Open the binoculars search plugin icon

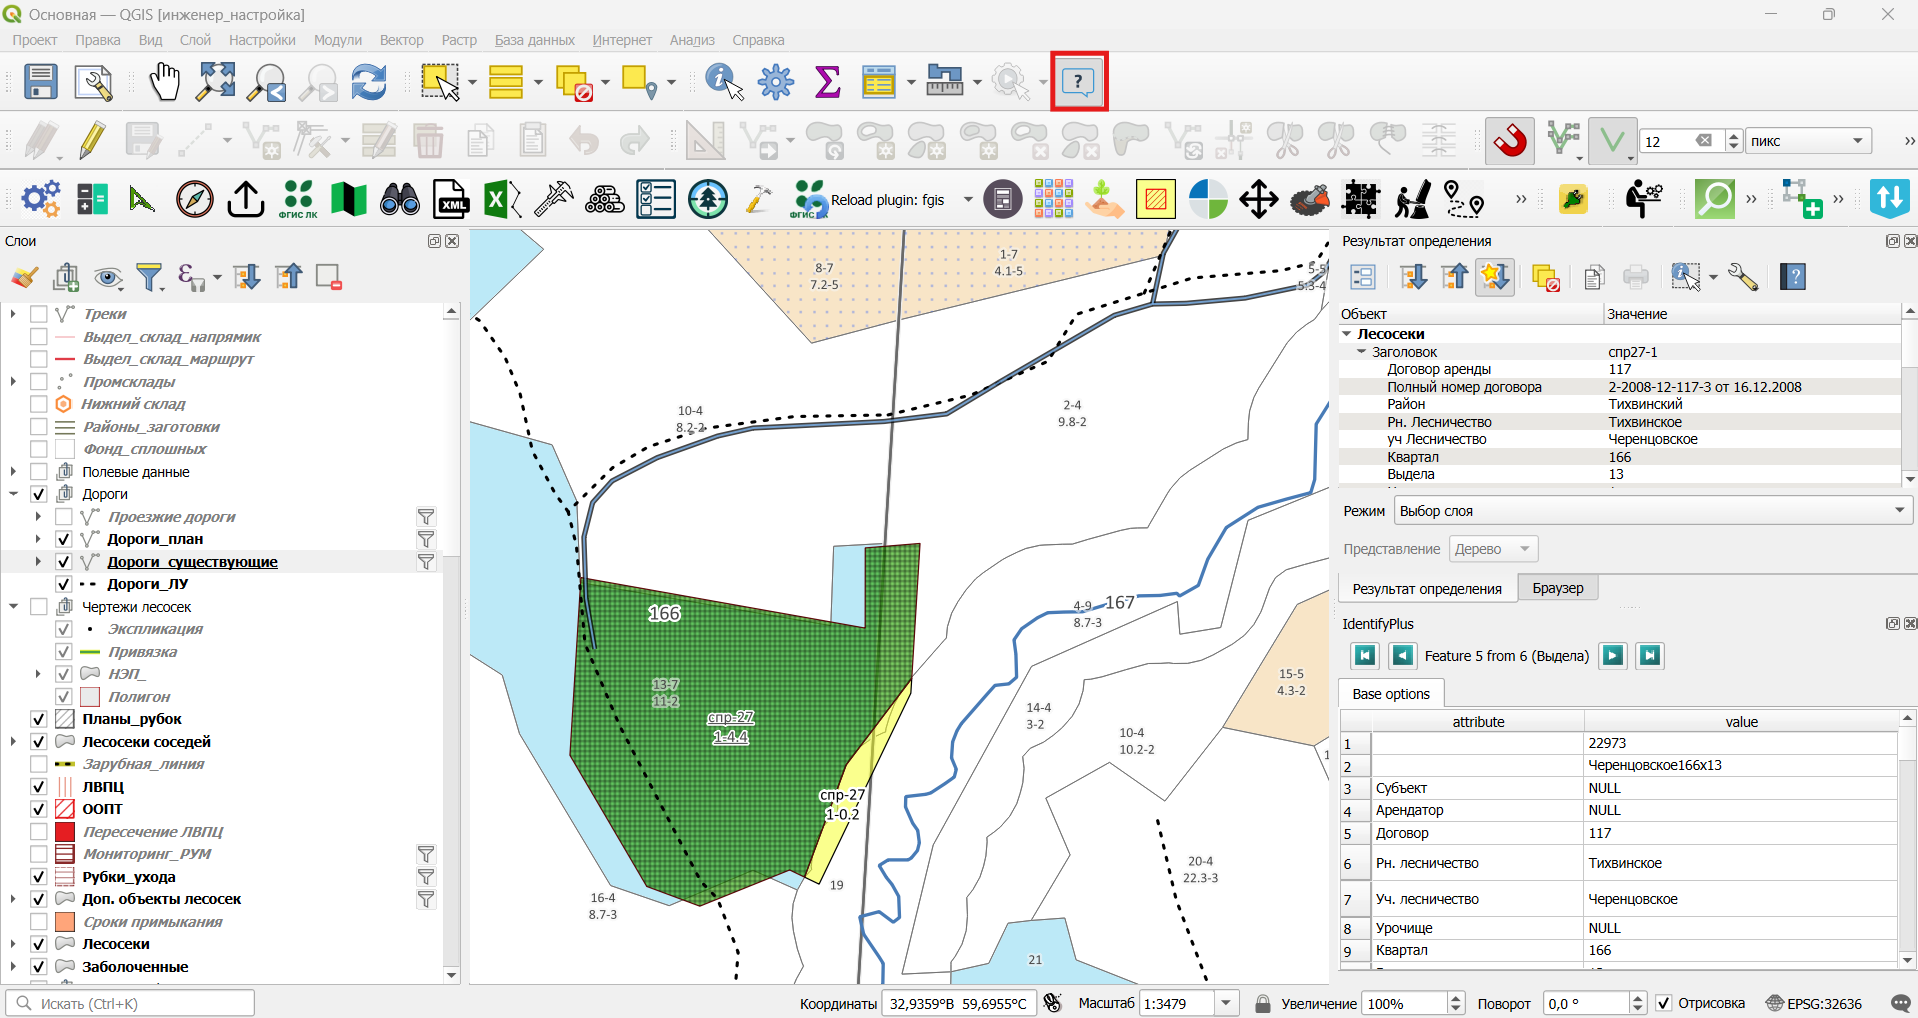pyautogui.click(x=400, y=199)
